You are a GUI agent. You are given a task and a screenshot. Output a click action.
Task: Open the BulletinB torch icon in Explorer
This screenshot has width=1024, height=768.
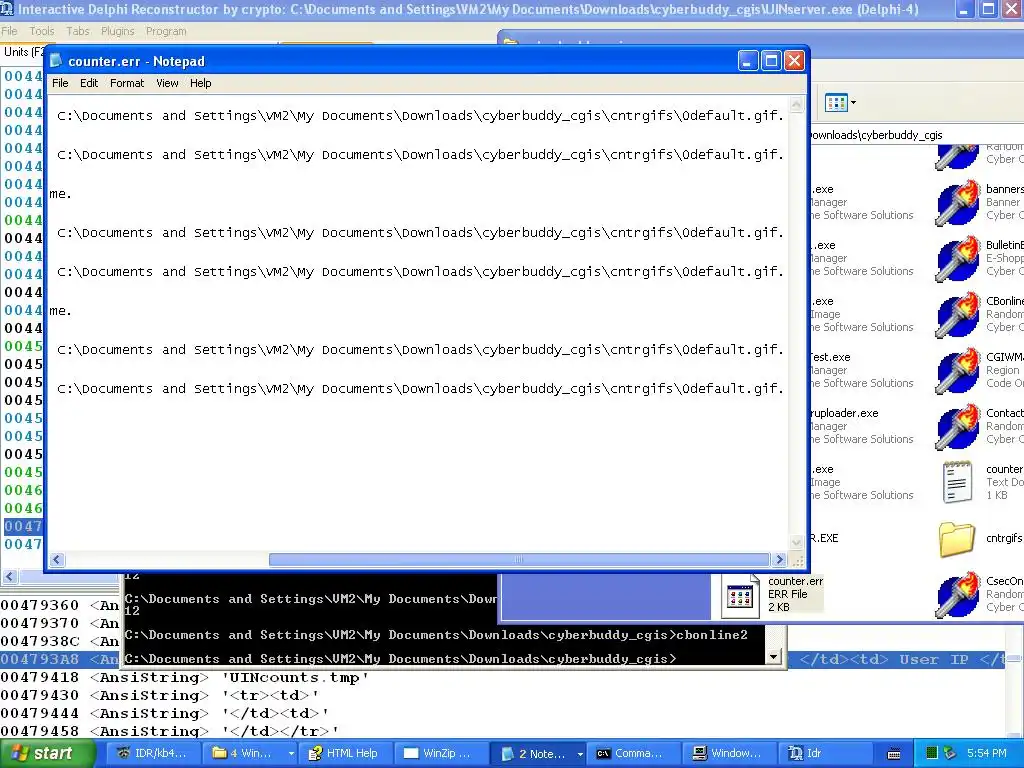pos(958,259)
